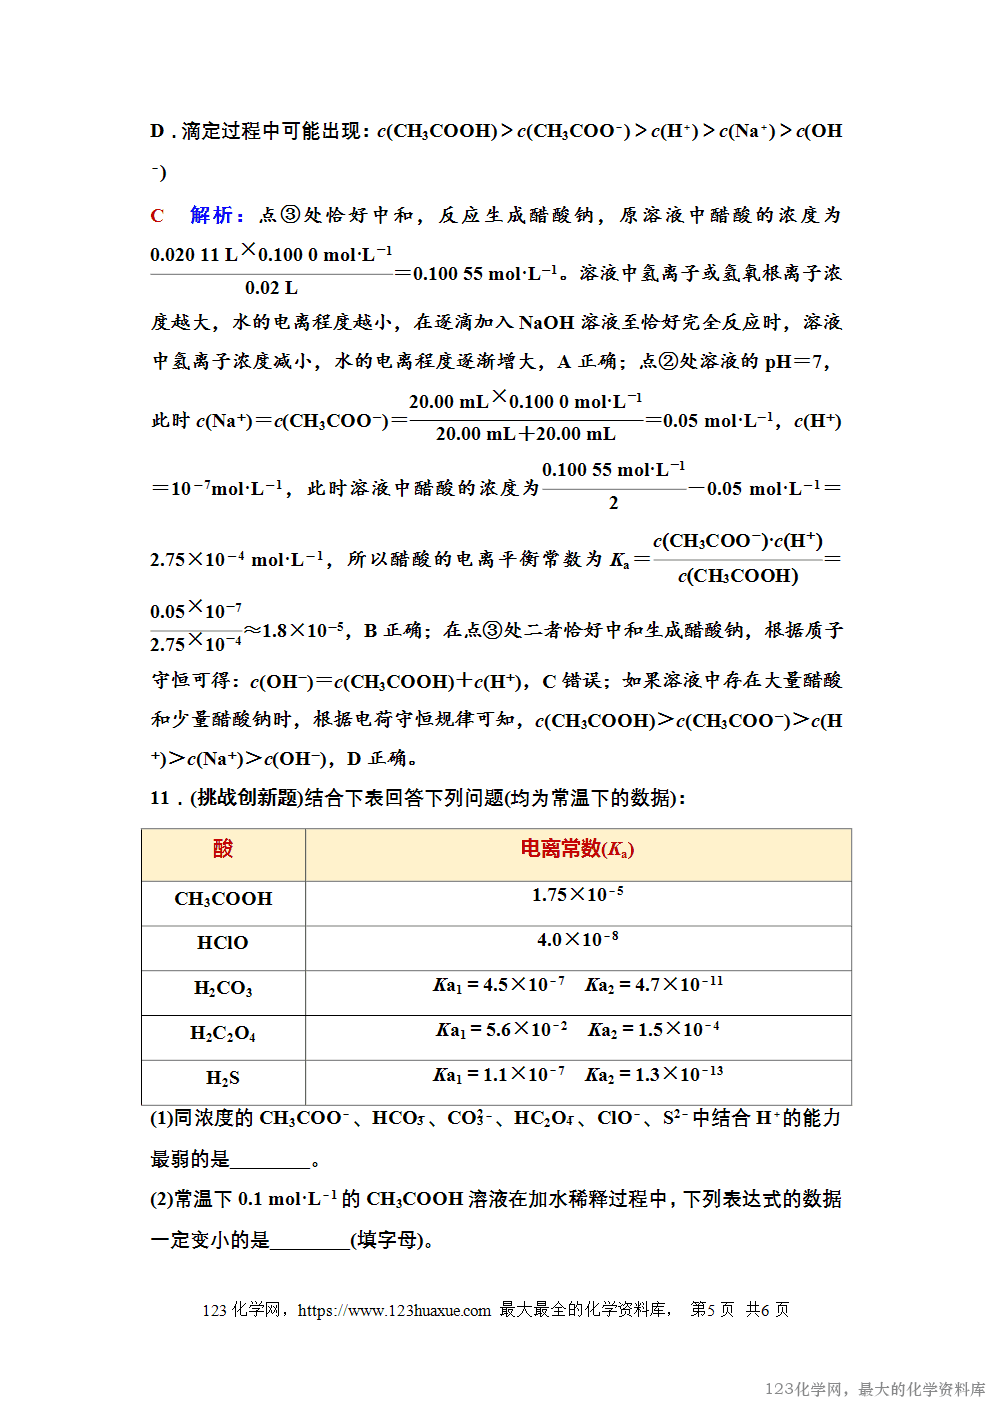Viewport: 993px width, 1404px height.
Task: Click the blank before (填字母) in question (2)
Action: tap(310, 1241)
